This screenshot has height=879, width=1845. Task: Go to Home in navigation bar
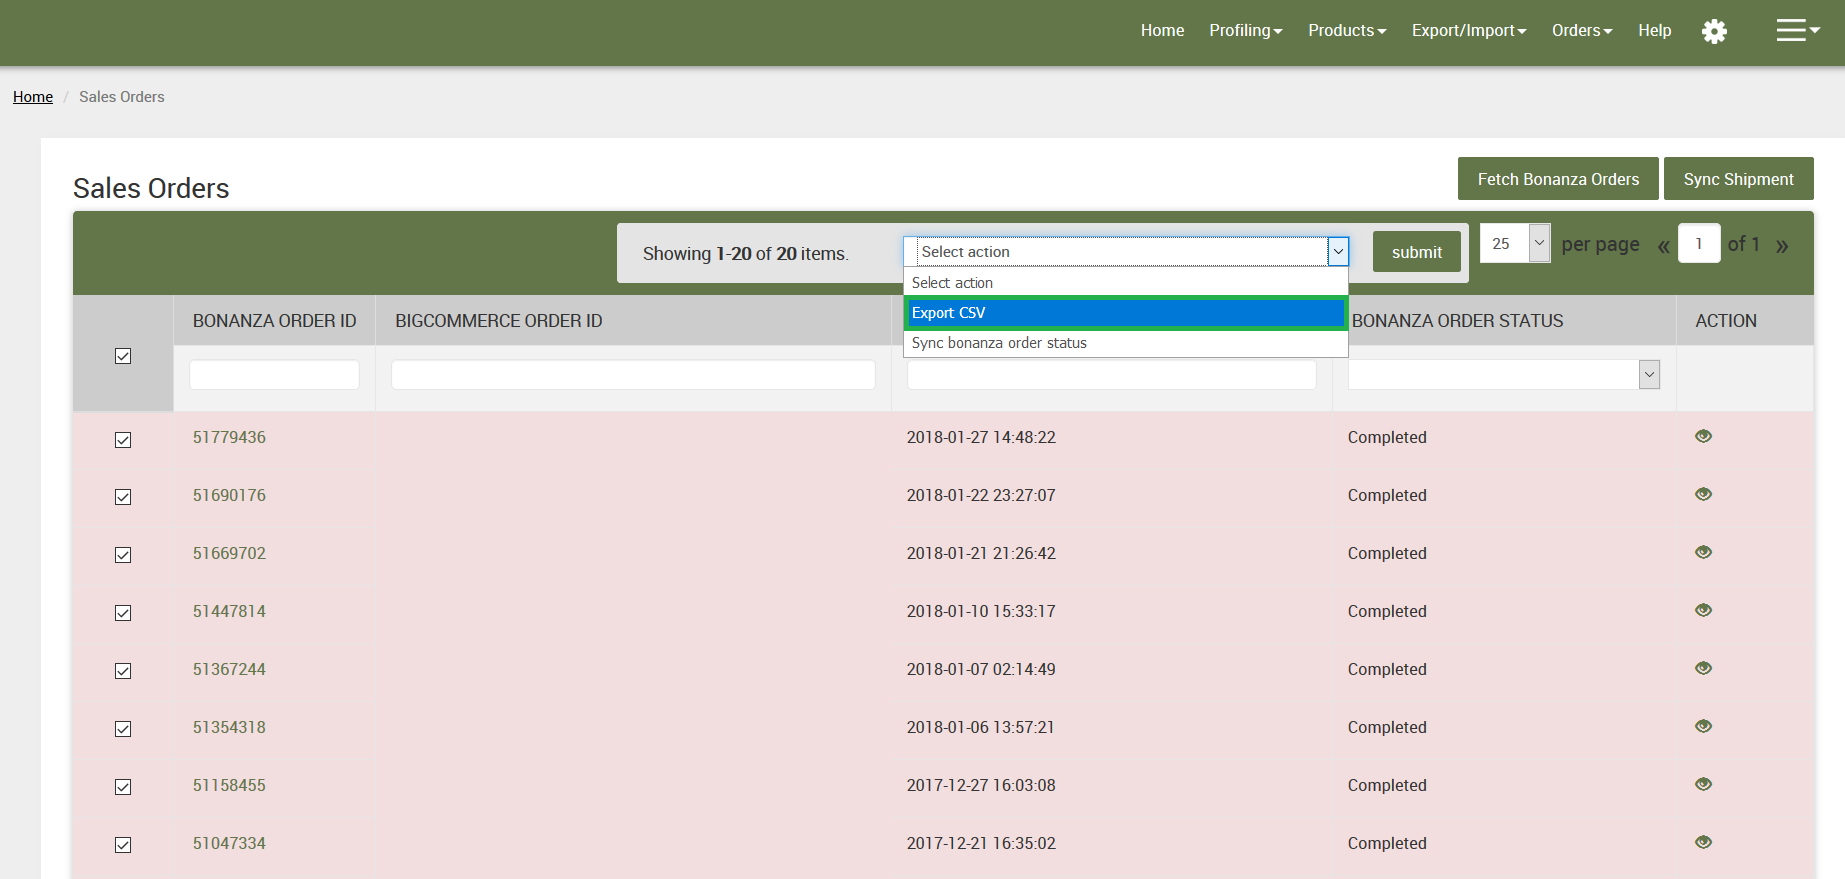(1162, 31)
